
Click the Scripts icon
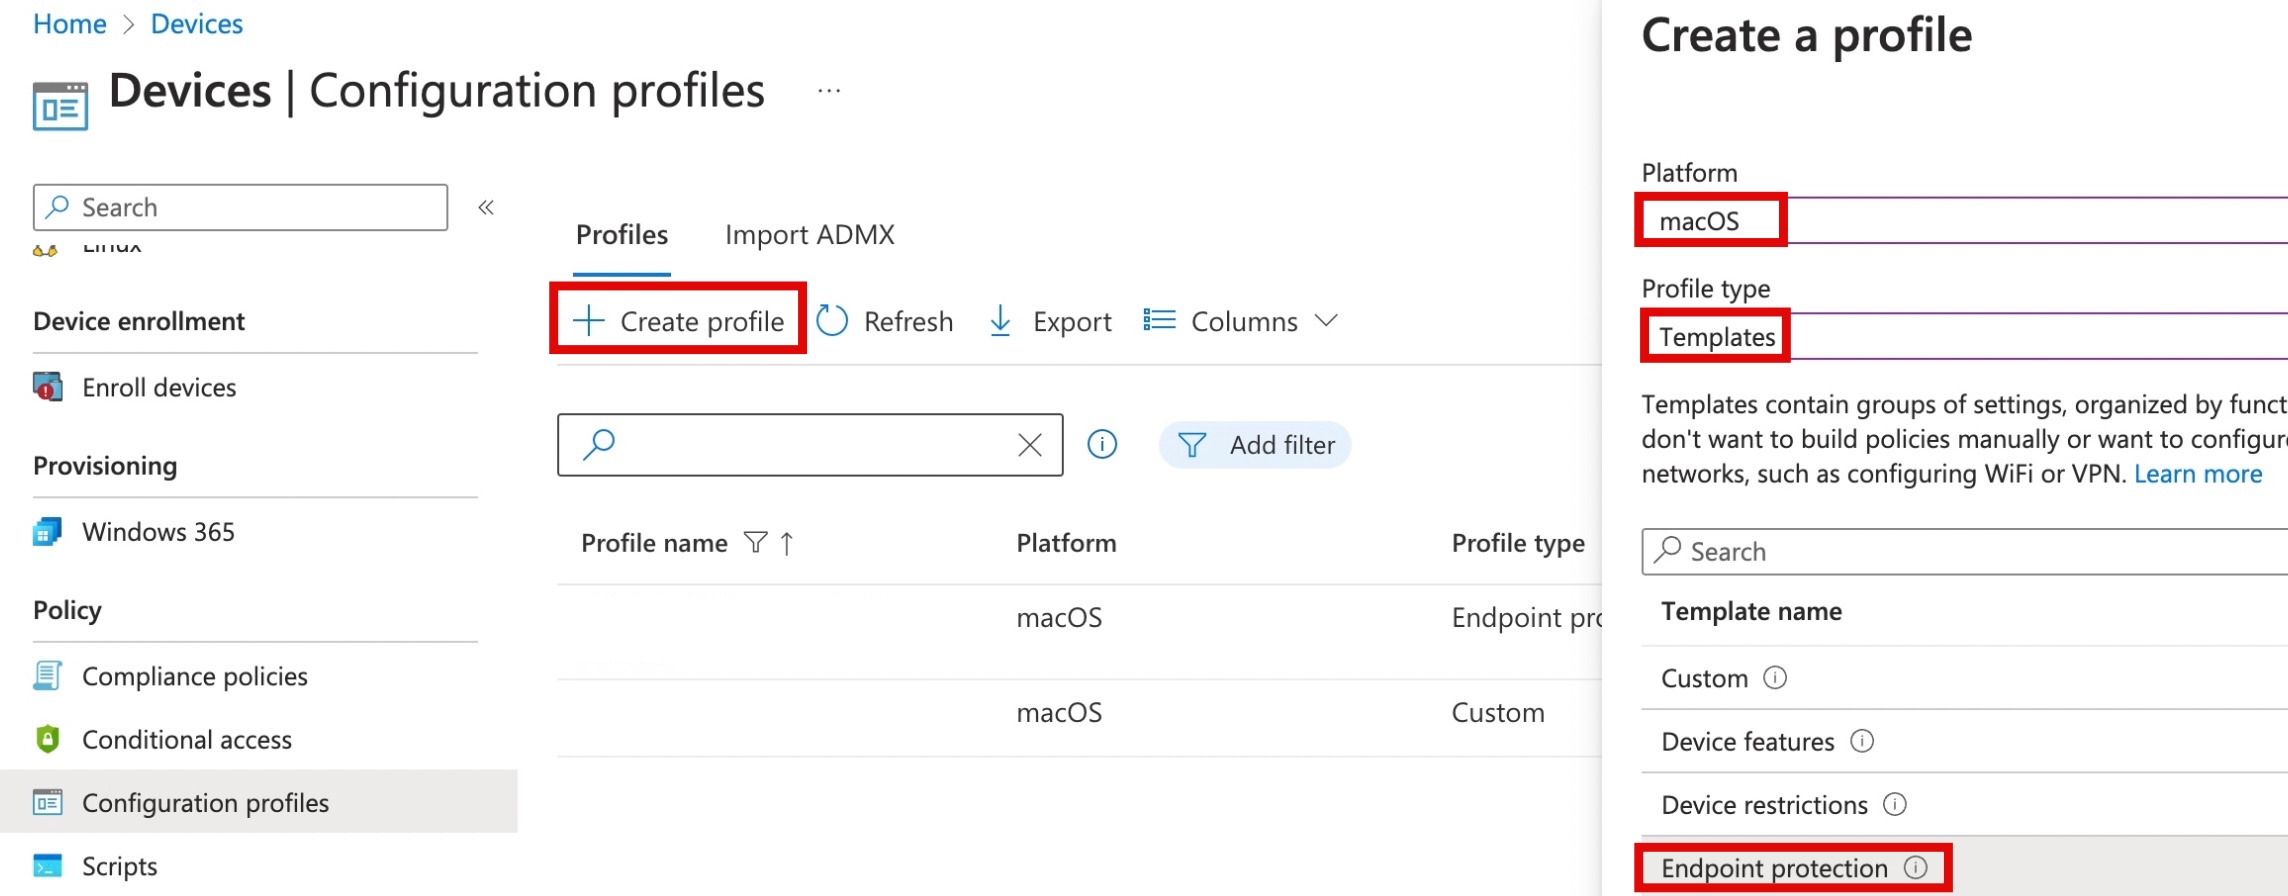[47, 866]
